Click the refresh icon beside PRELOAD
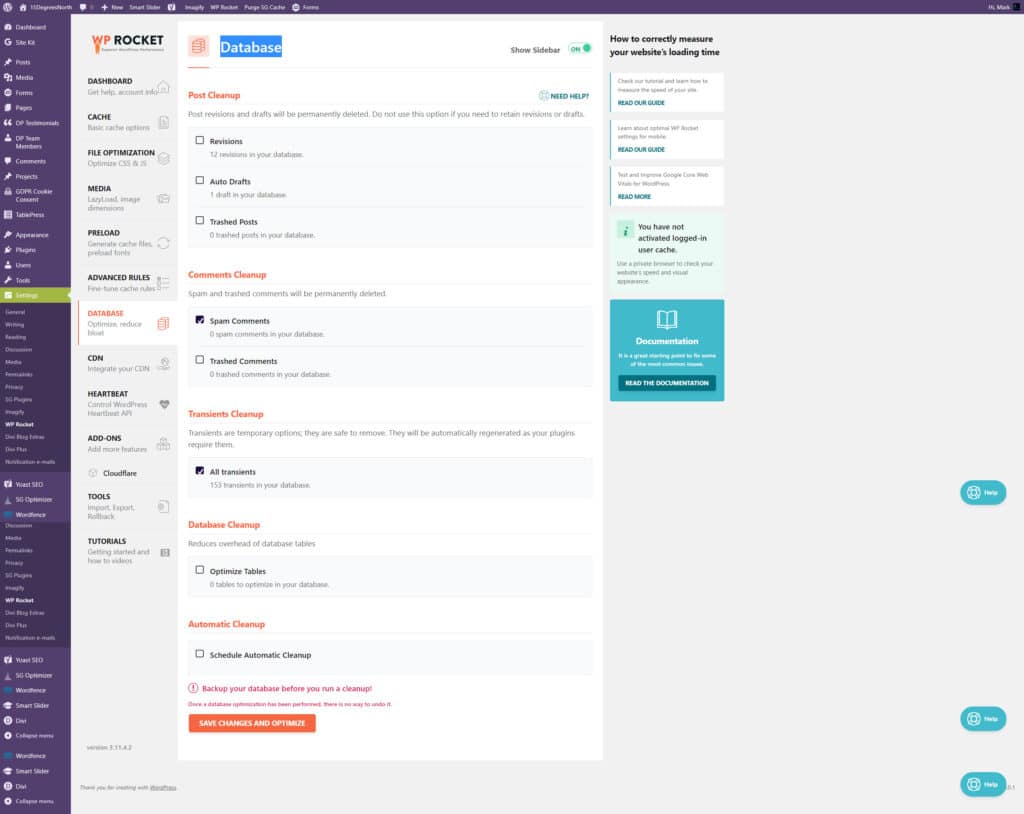 click(163, 243)
